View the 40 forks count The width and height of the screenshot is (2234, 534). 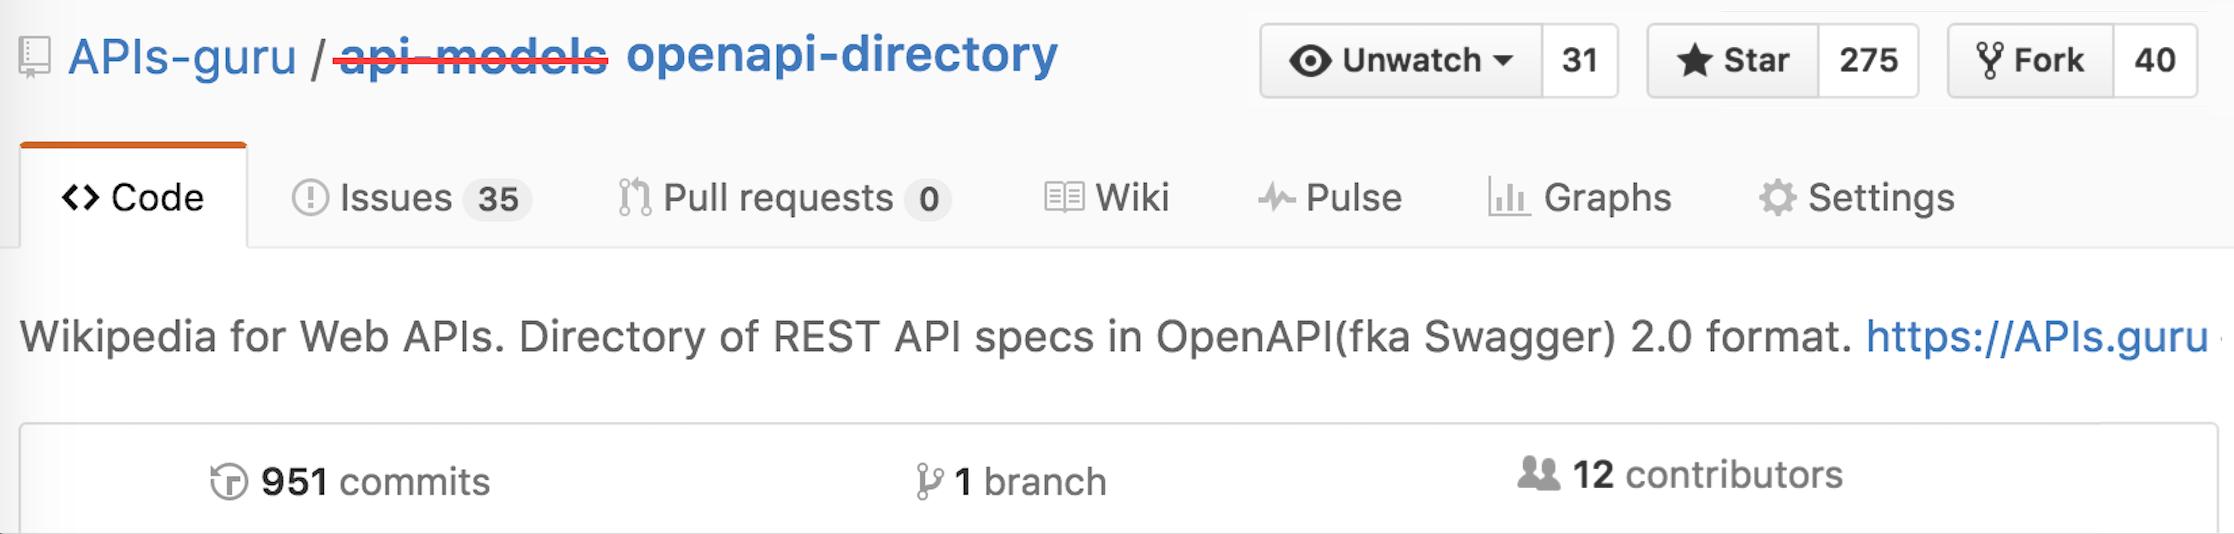(x=2155, y=61)
